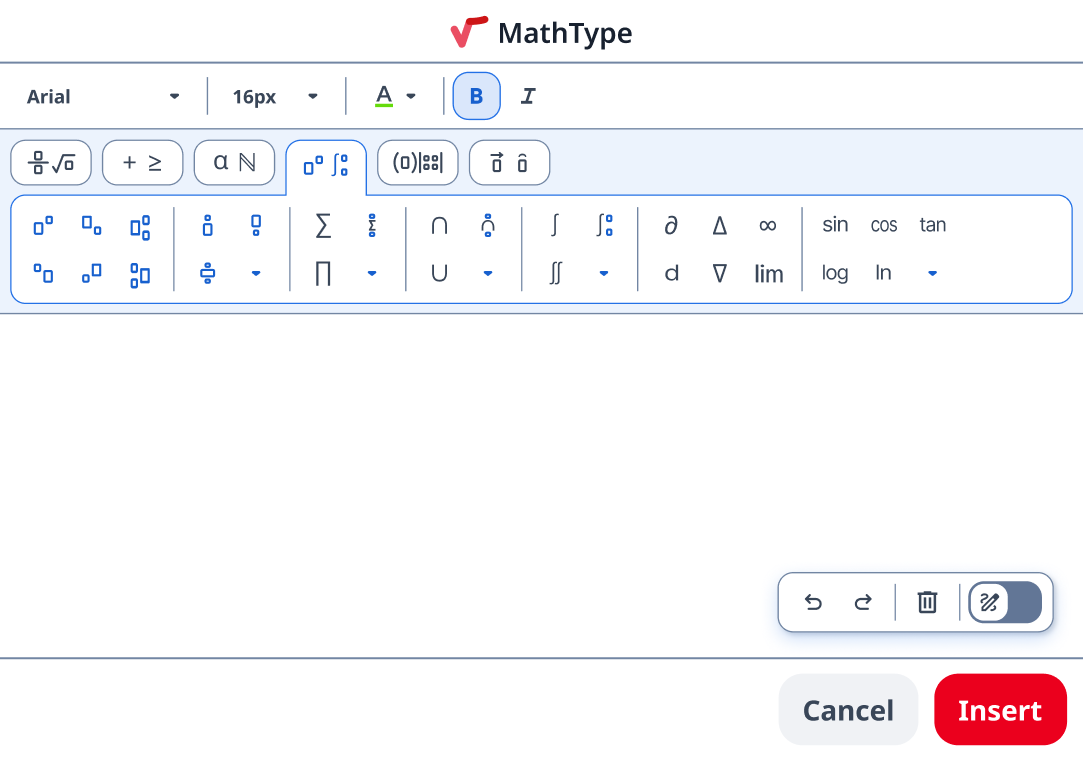
Task: Insert the integral symbol
Action: click(555, 226)
